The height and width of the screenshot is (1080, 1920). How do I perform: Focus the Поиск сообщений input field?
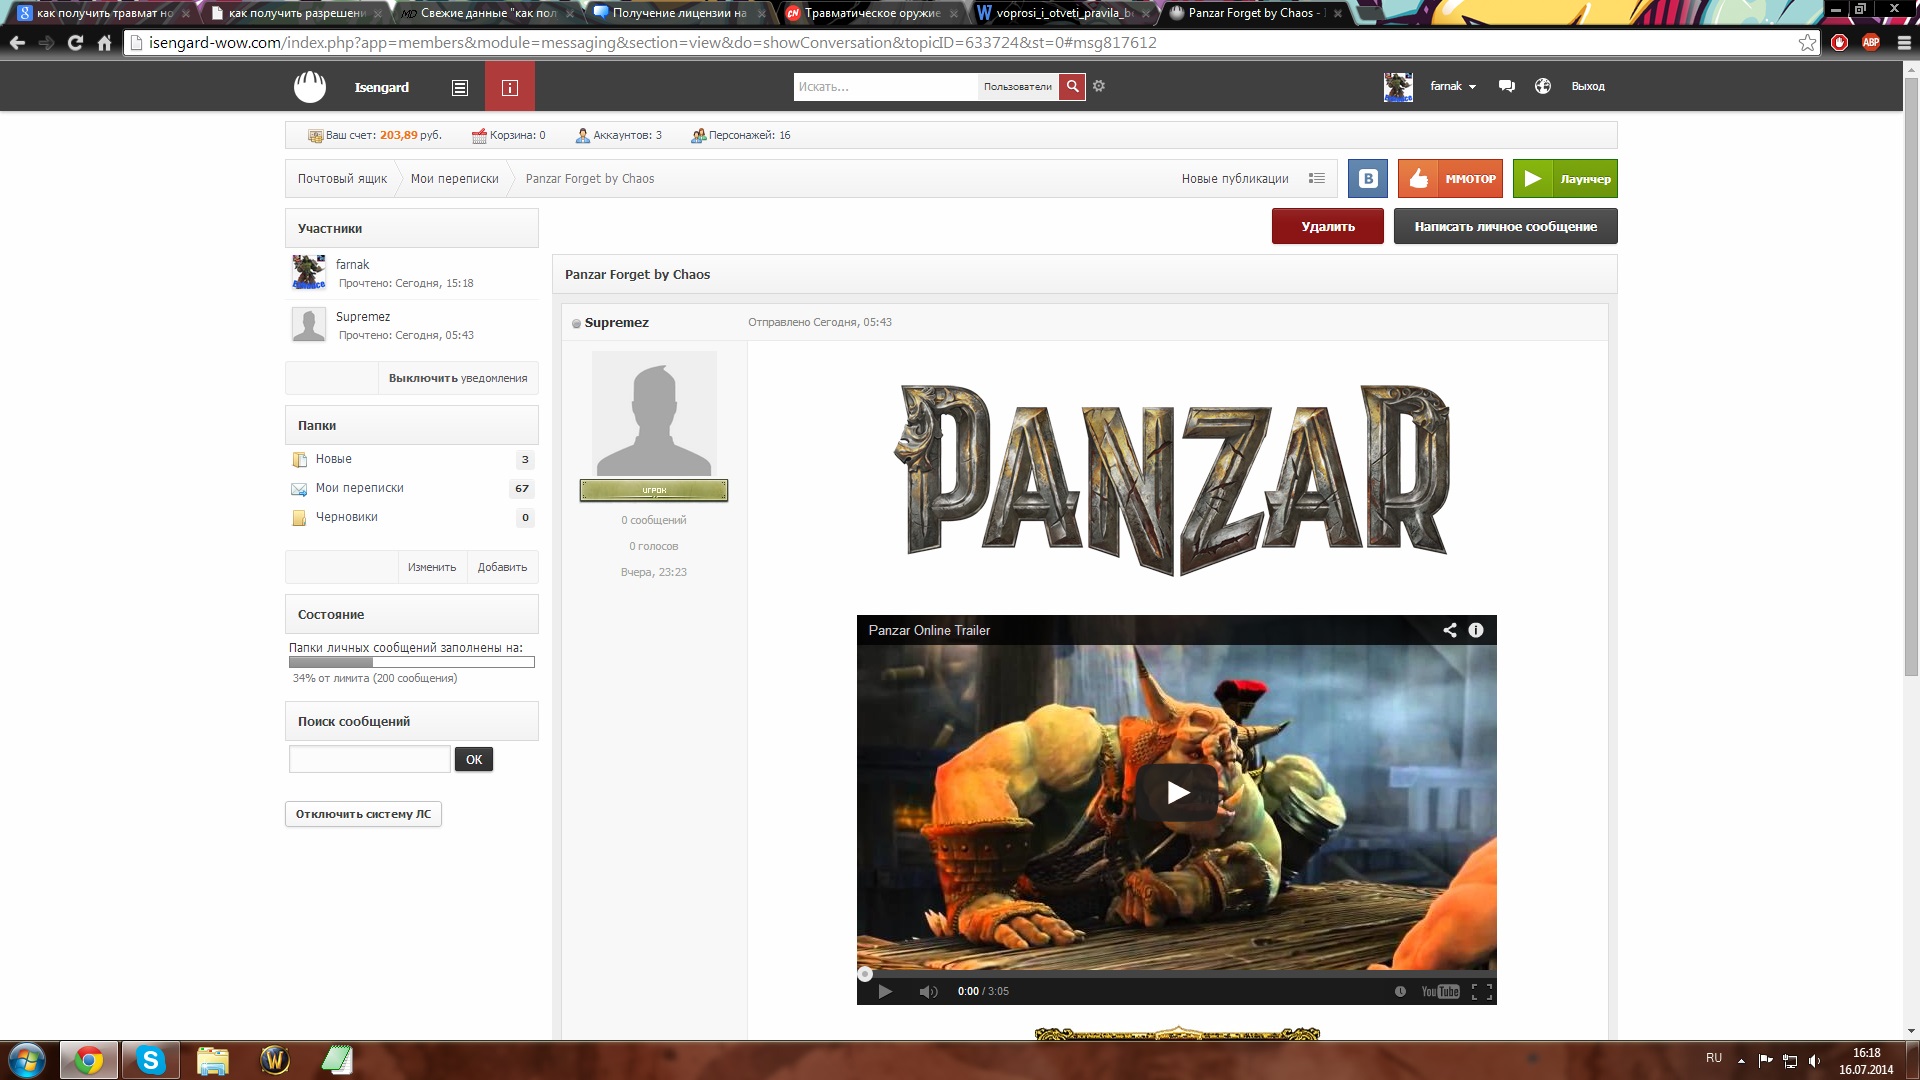tap(370, 759)
